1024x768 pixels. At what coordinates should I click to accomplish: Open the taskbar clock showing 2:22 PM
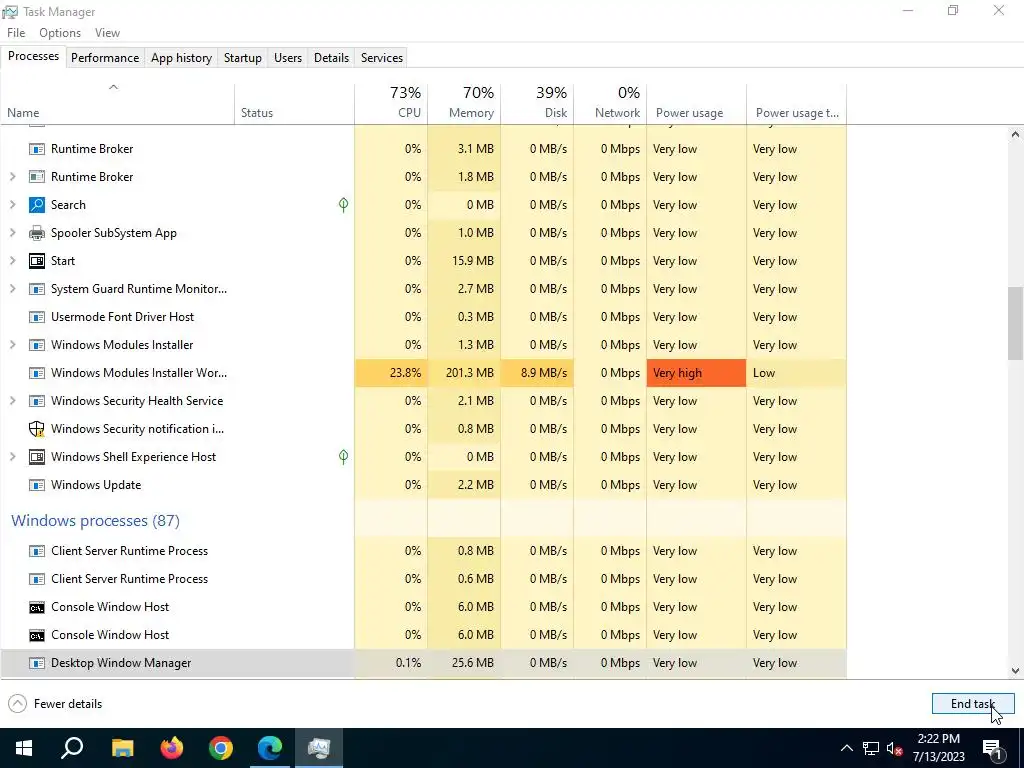(938, 748)
